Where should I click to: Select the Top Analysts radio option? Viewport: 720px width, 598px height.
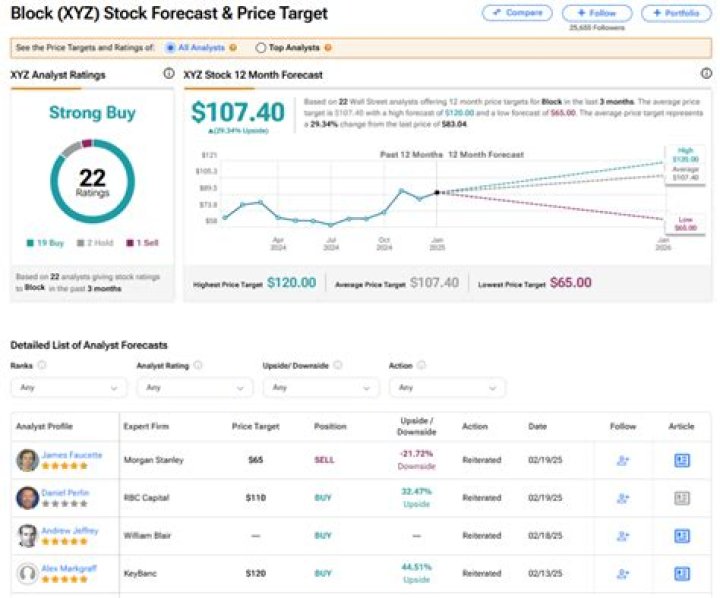point(262,47)
